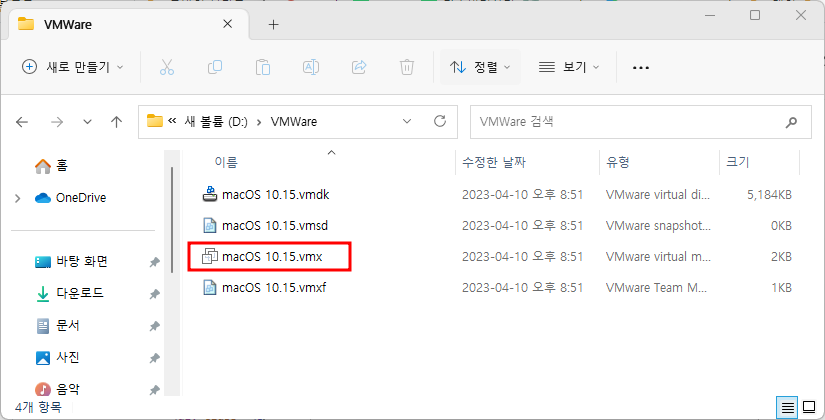The height and width of the screenshot is (420, 825).
Task: Open the three-dots more options menu
Action: coord(640,67)
